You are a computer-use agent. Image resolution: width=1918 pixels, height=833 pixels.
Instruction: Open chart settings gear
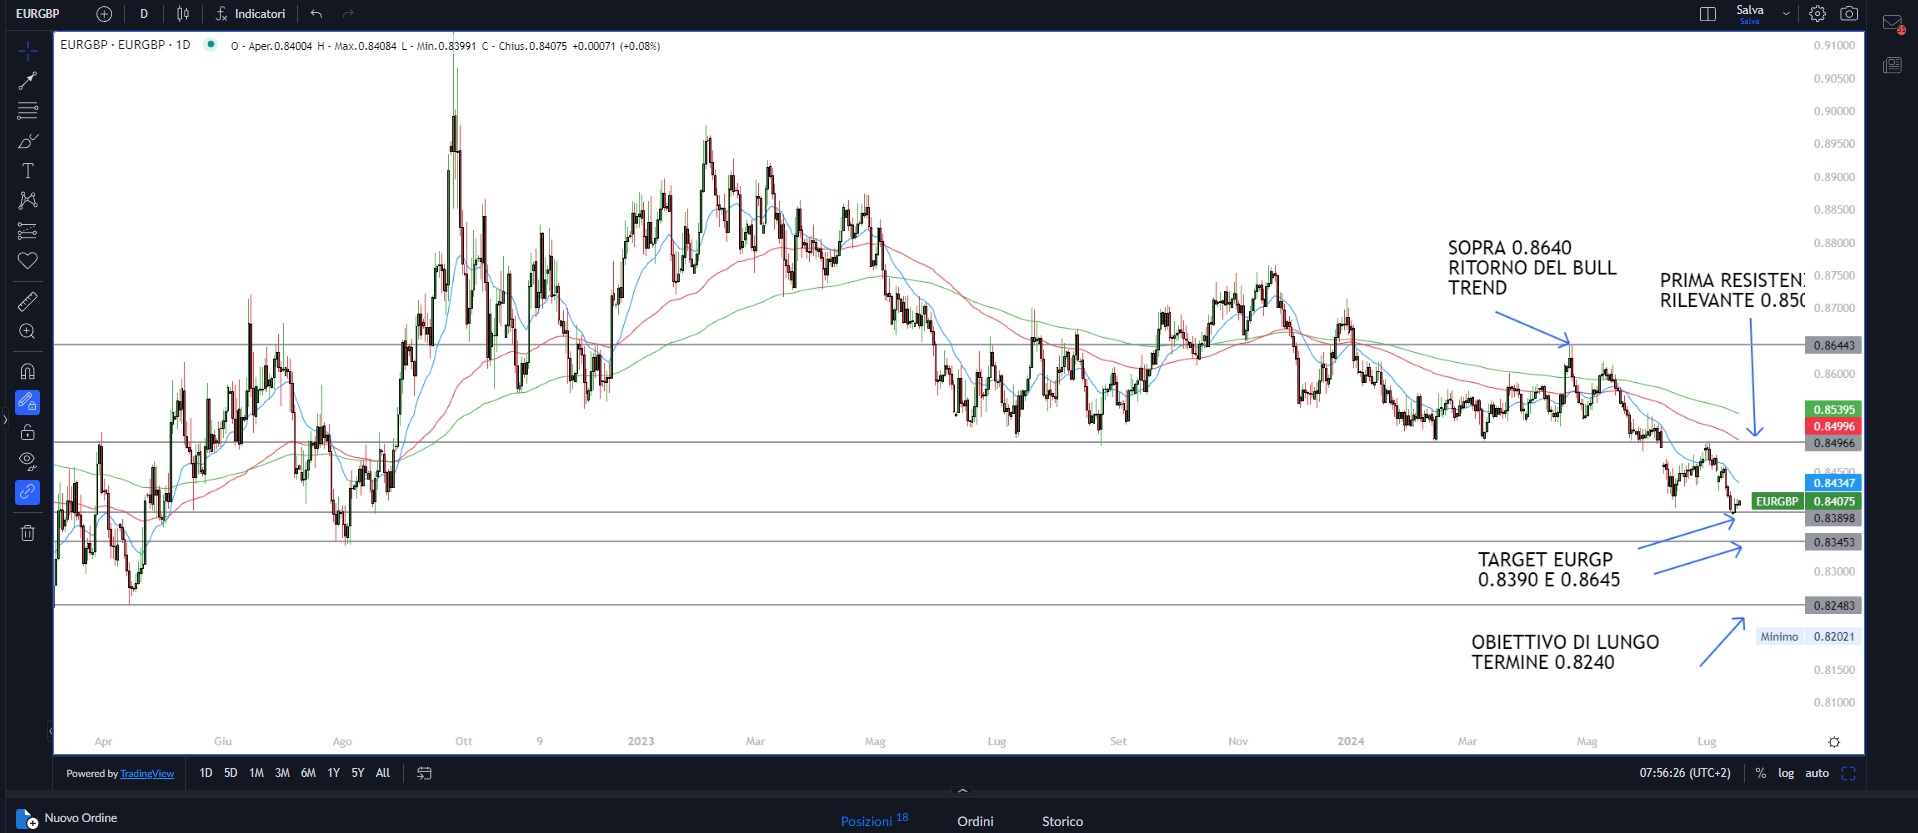(1818, 14)
